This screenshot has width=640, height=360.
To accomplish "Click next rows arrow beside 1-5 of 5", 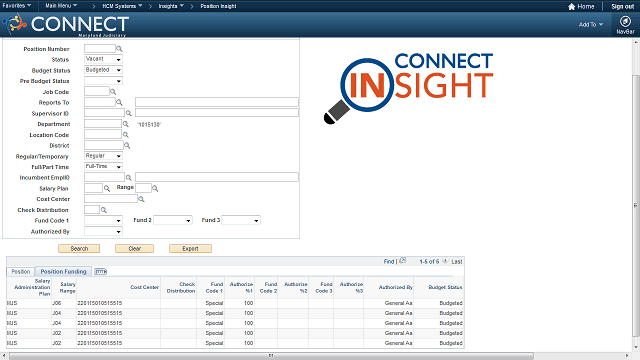I will [445, 261].
